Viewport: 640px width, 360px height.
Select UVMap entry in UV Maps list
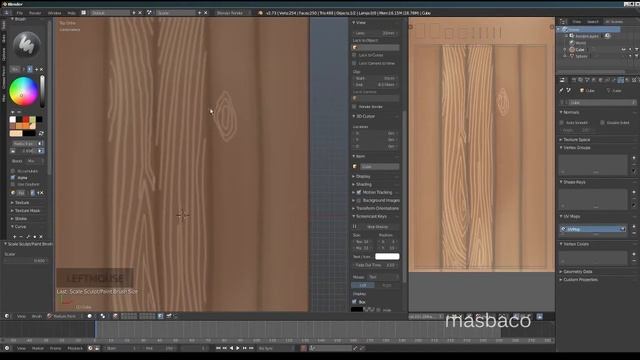click(x=593, y=229)
